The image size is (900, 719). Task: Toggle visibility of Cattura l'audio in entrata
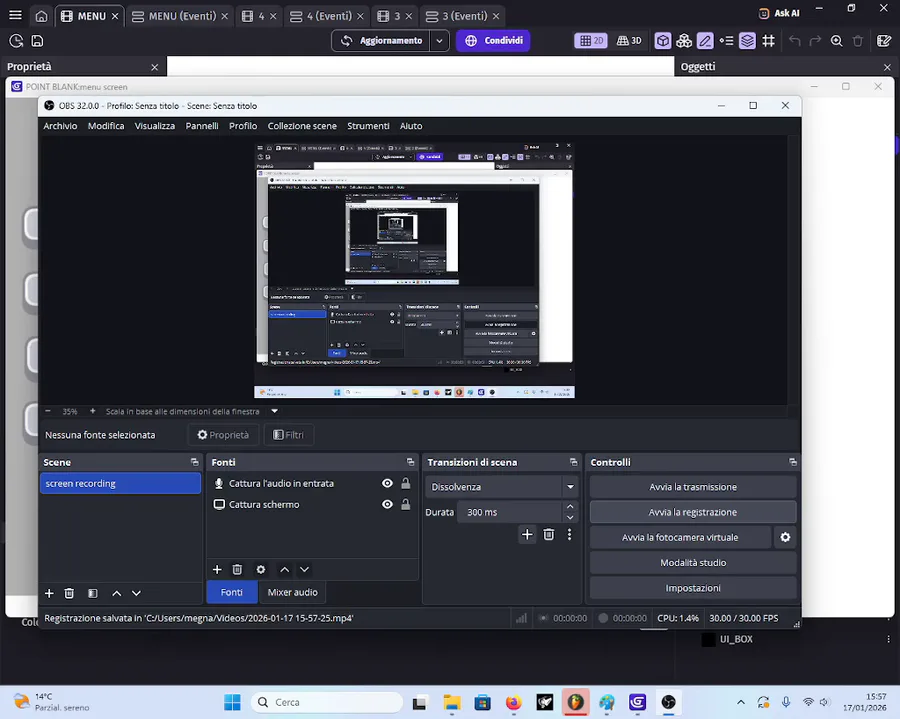click(x=387, y=483)
